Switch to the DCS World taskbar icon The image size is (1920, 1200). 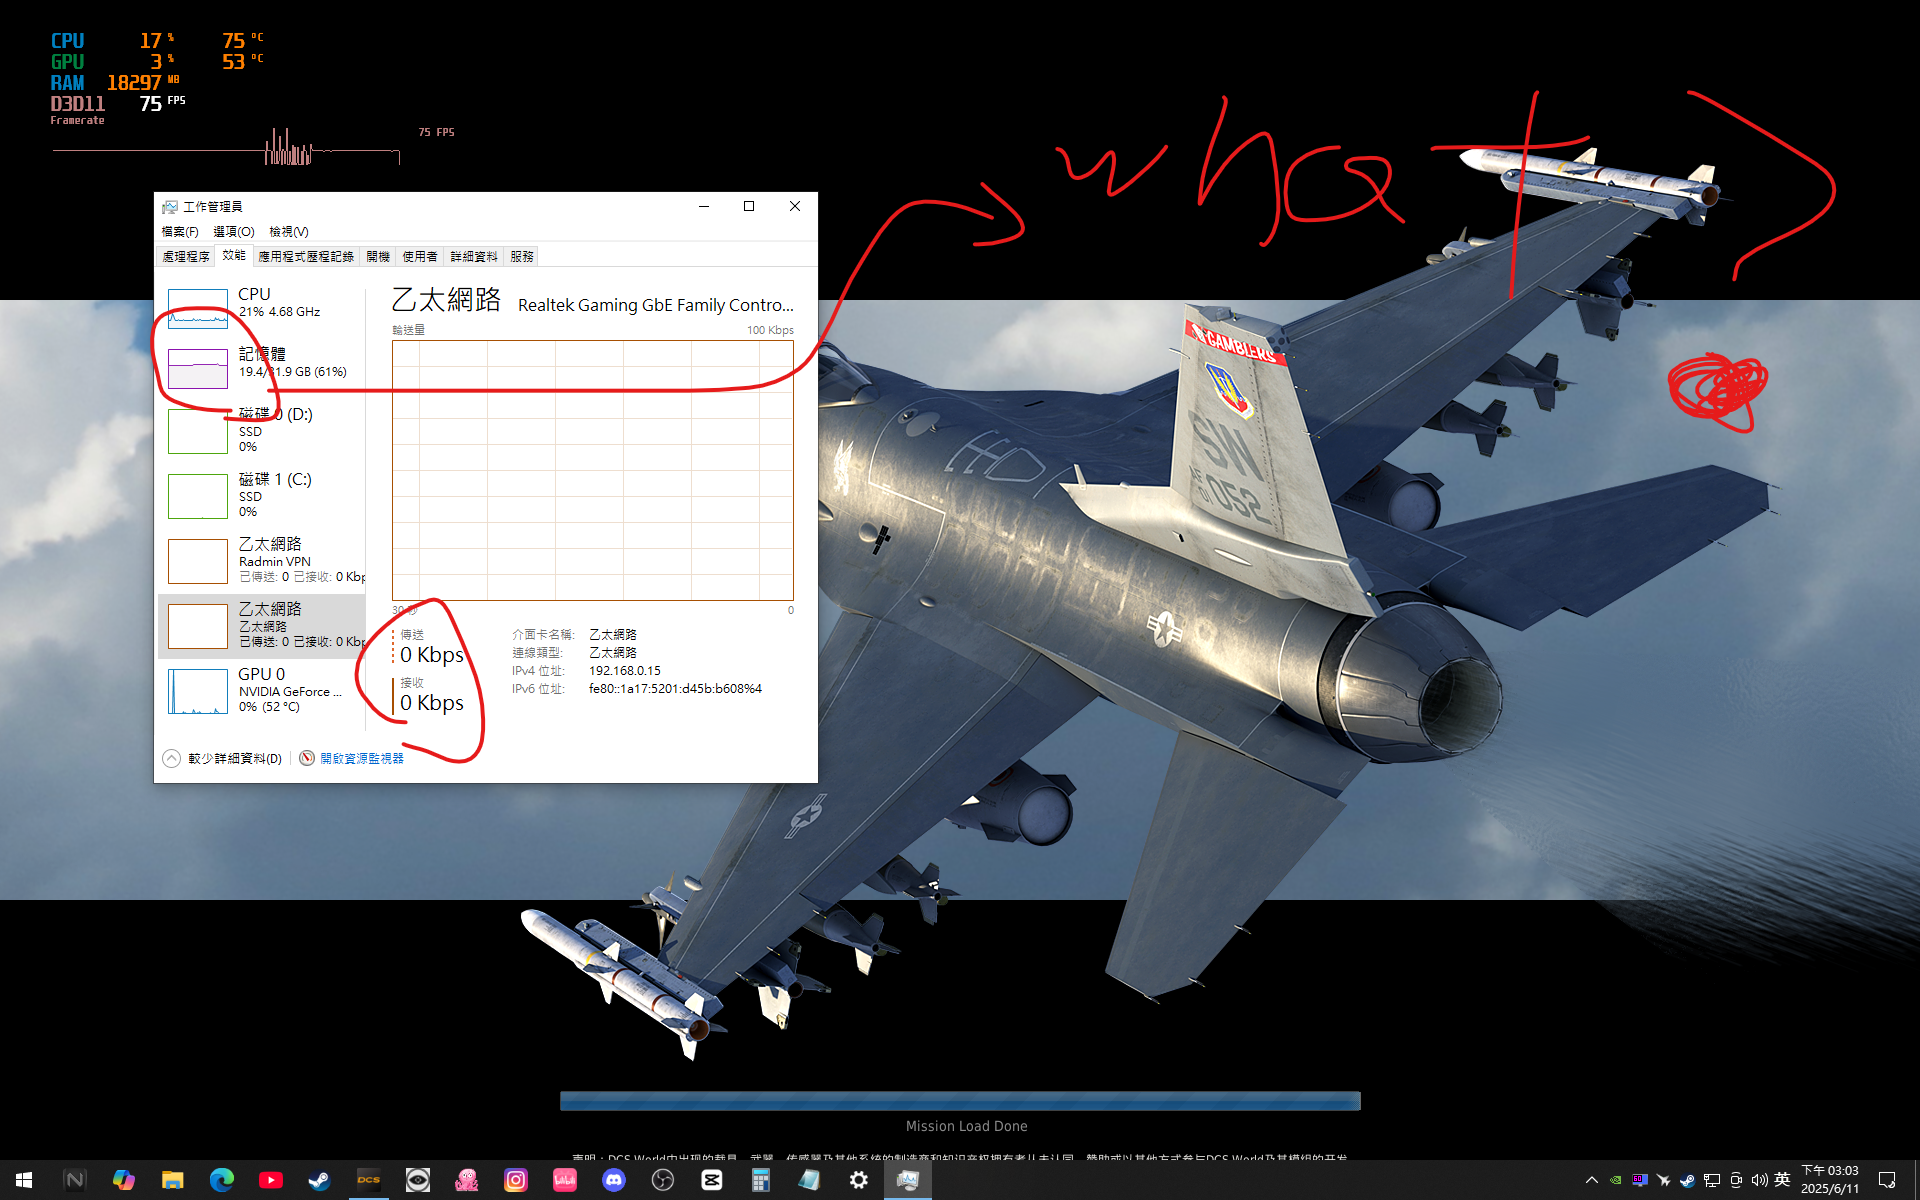[x=369, y=1180]
